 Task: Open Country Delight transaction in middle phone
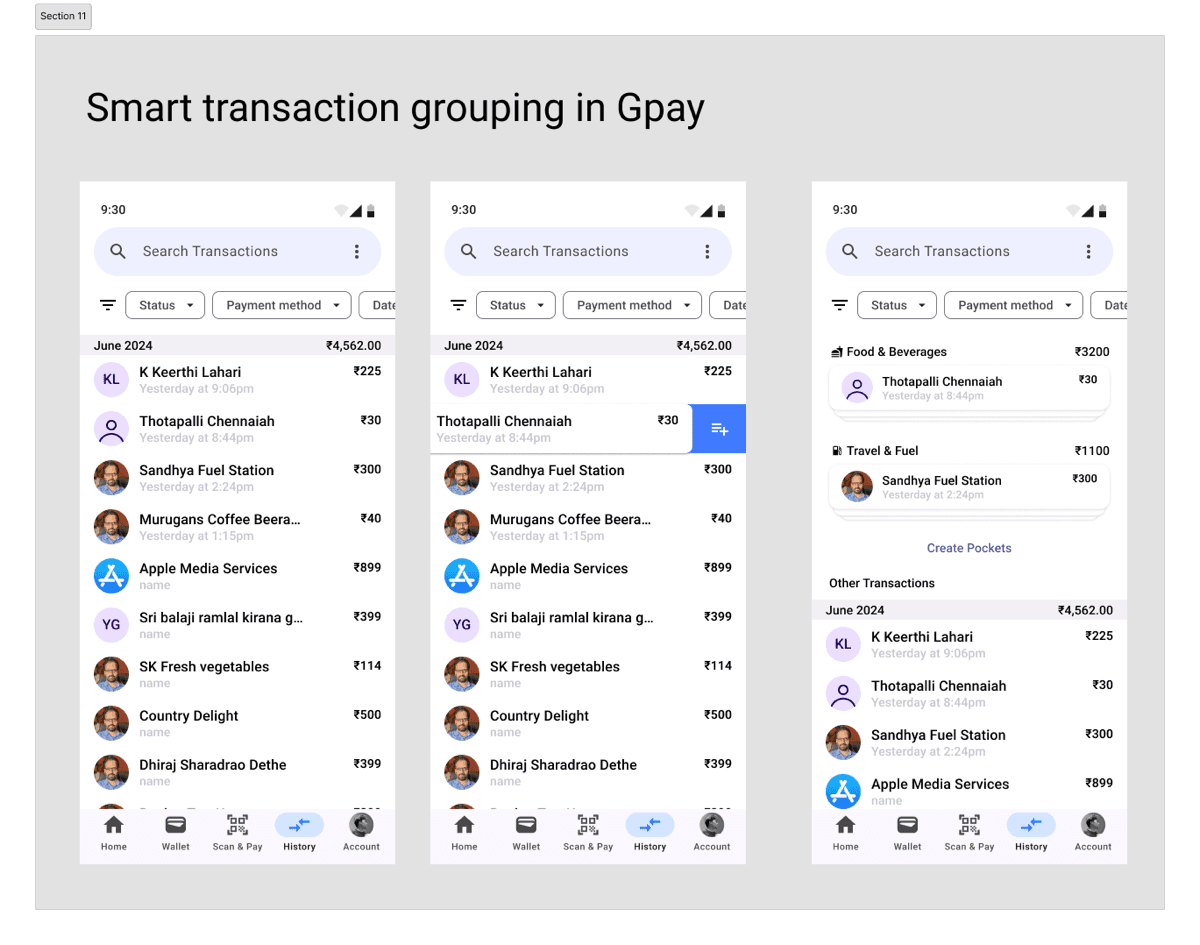point(588,723)
